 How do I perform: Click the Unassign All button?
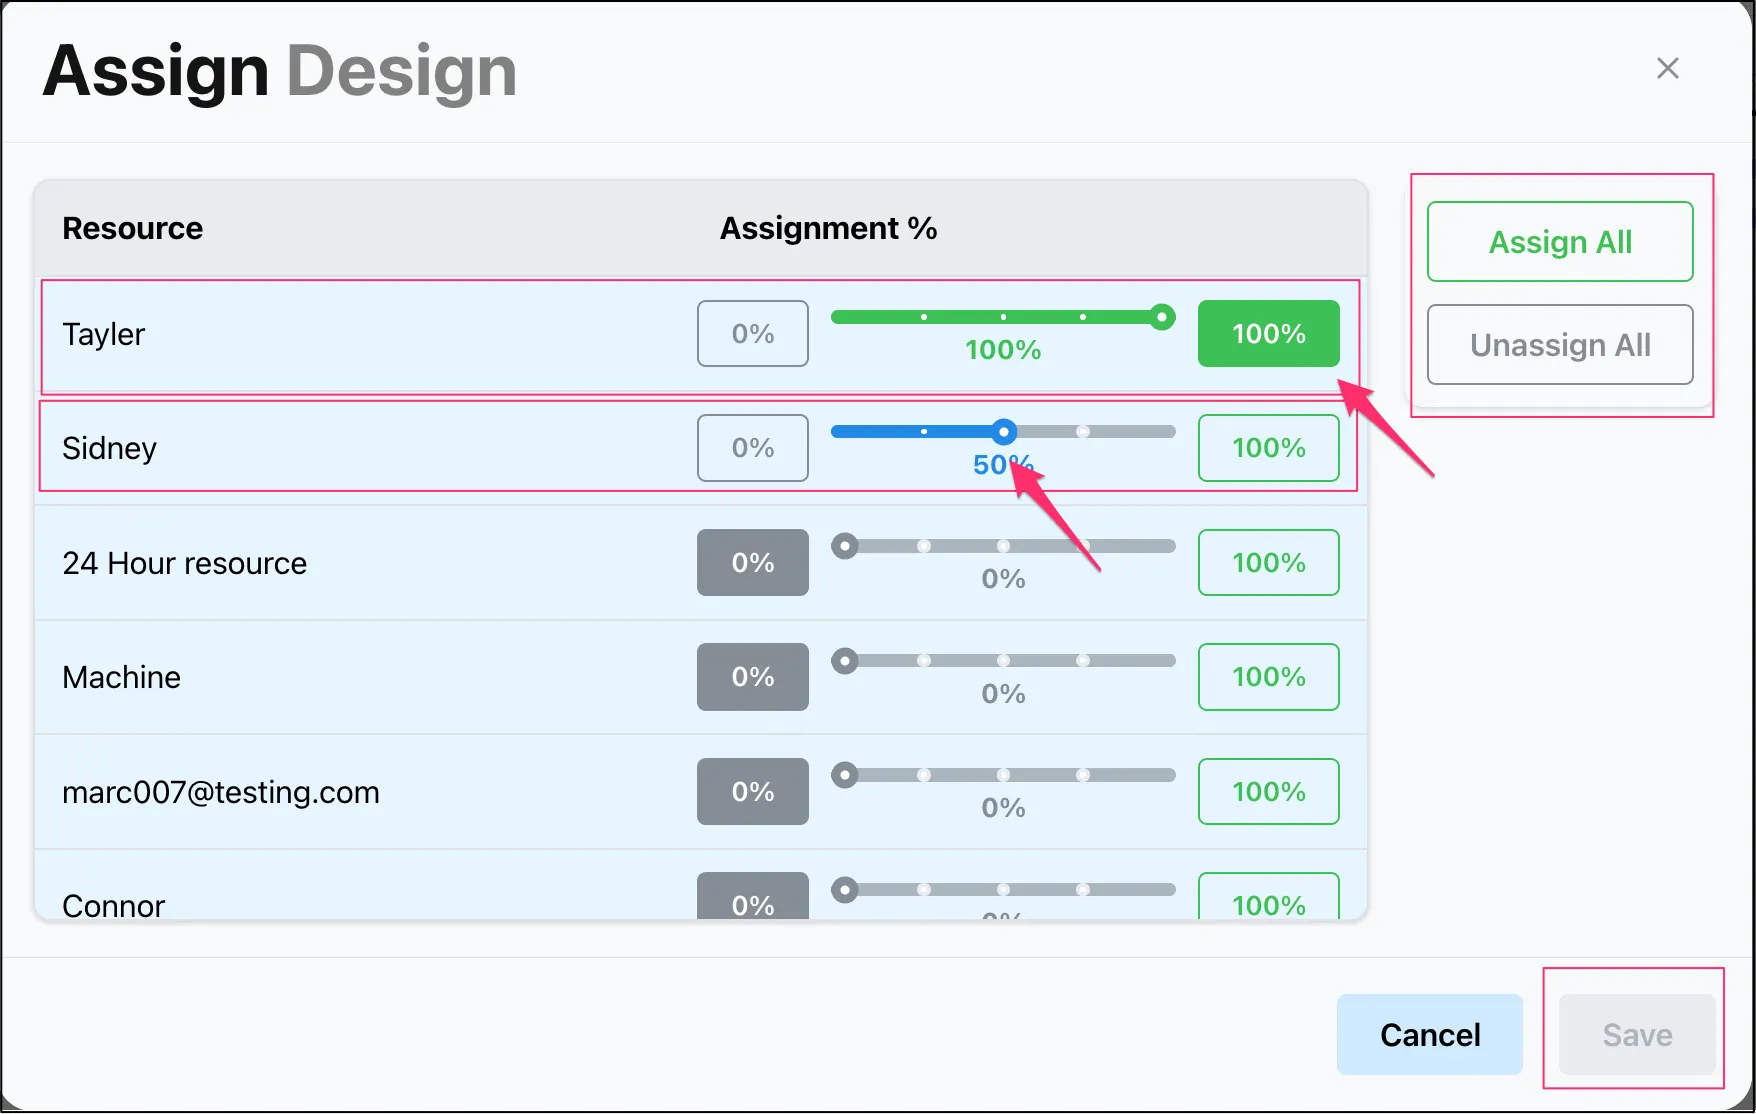pyautogui.click(x=1560, y=345)
